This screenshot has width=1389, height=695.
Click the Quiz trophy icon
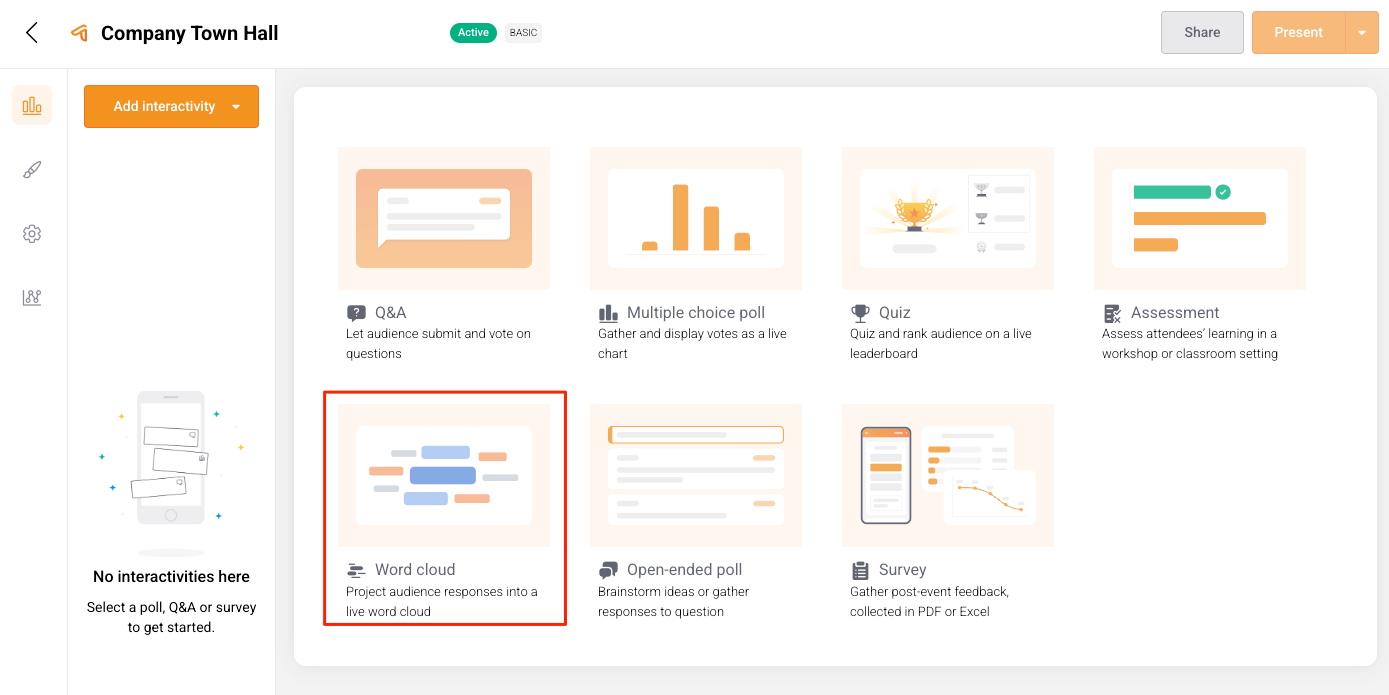coord(860,313)
